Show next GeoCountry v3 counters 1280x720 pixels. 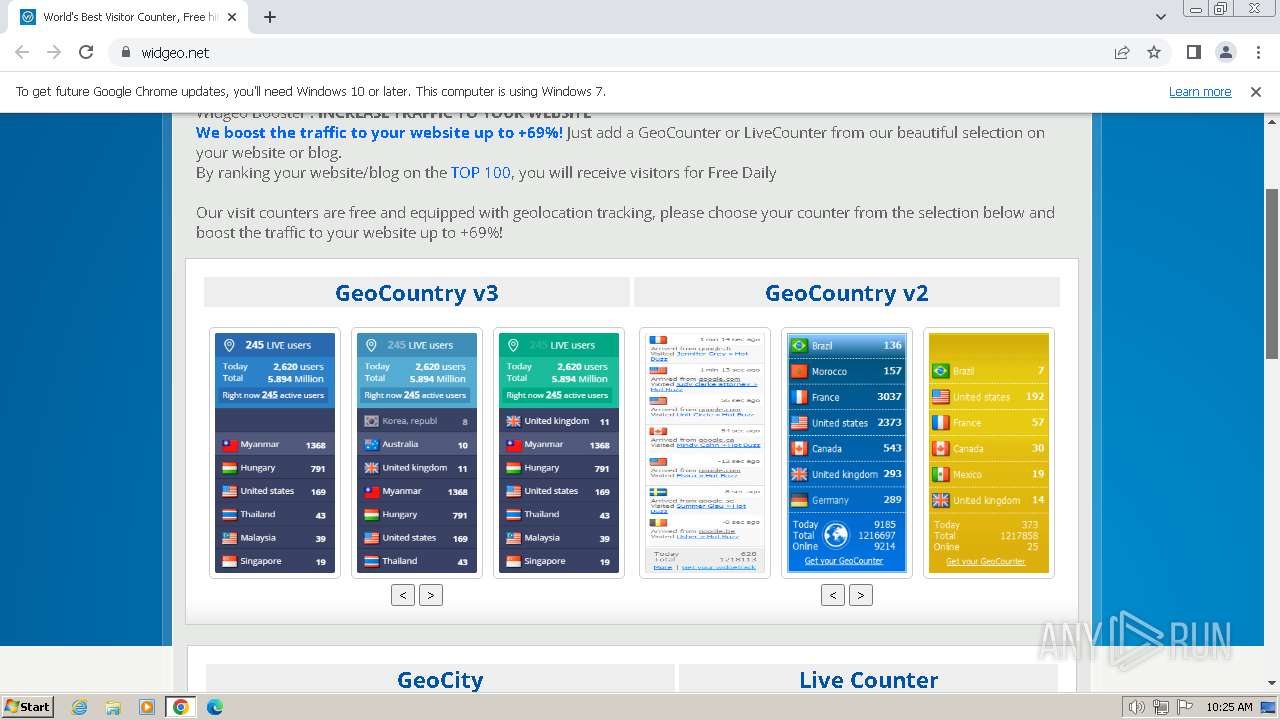[x=430, y=595]
